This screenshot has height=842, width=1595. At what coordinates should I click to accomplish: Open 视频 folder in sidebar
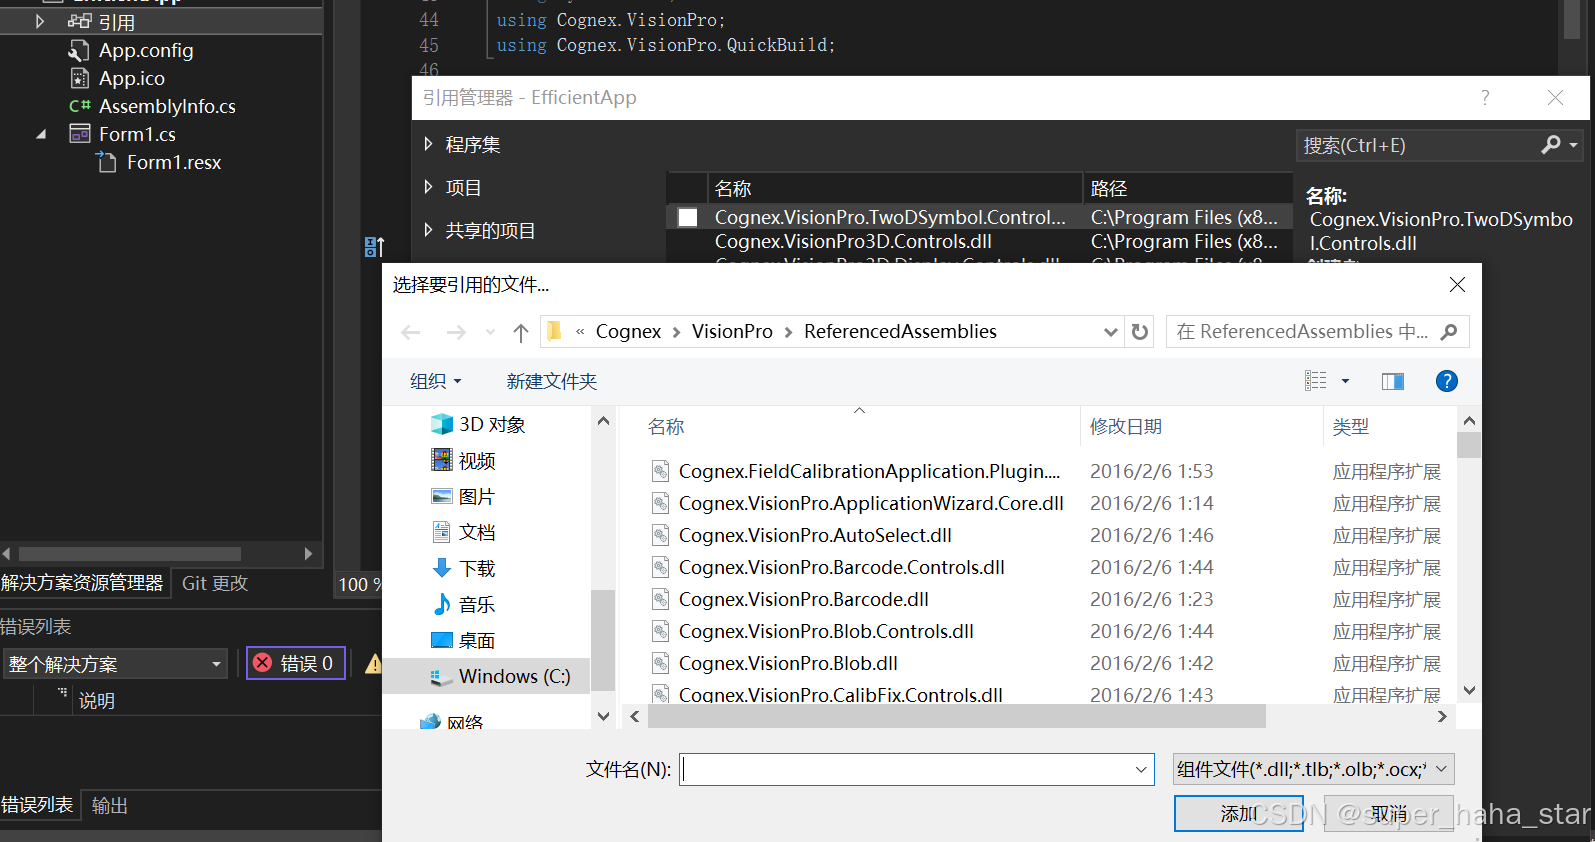464,461
